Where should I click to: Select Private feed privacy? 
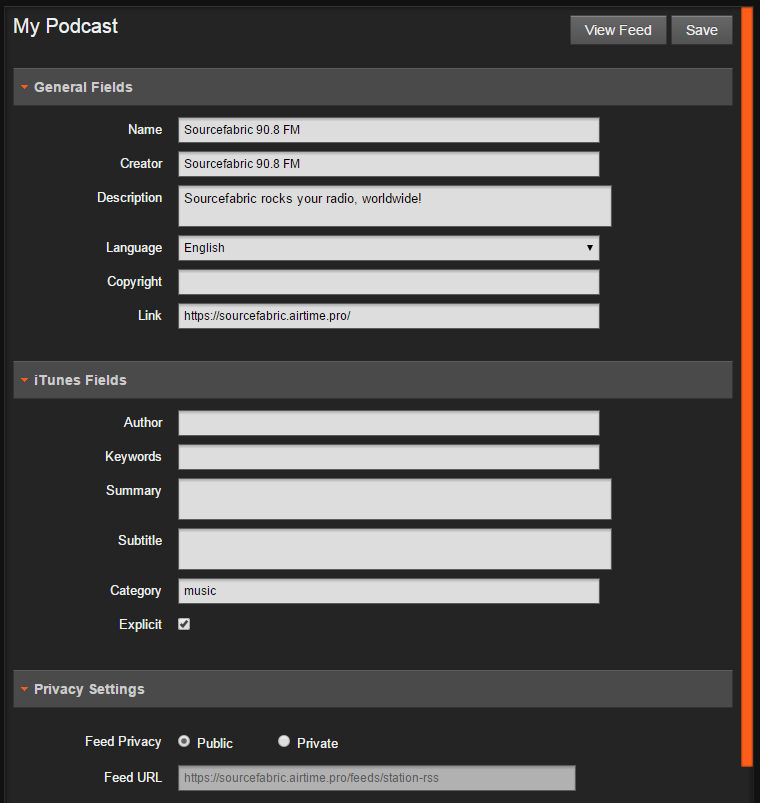[284, 741]
